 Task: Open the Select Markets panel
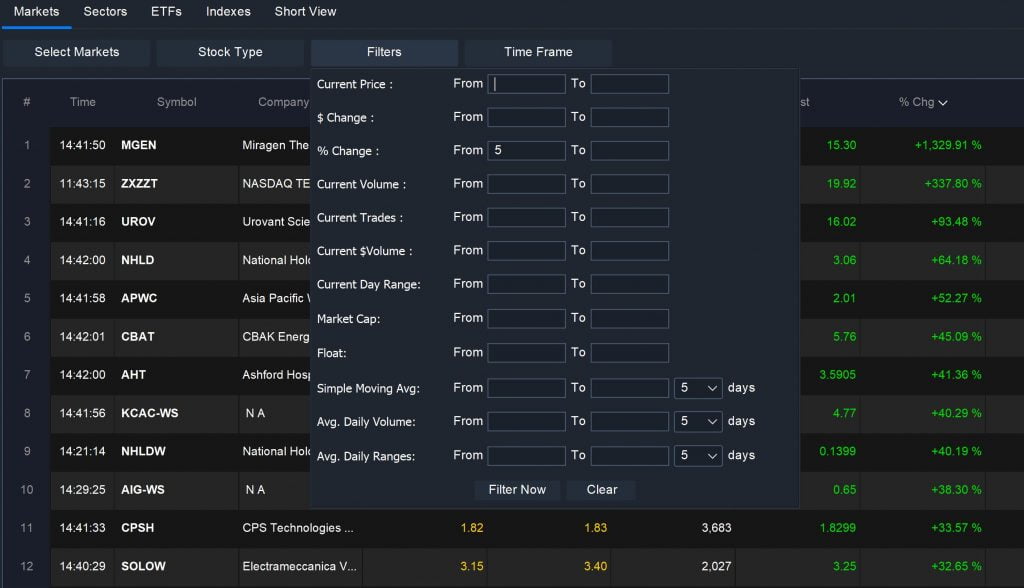tap(76, 52)
